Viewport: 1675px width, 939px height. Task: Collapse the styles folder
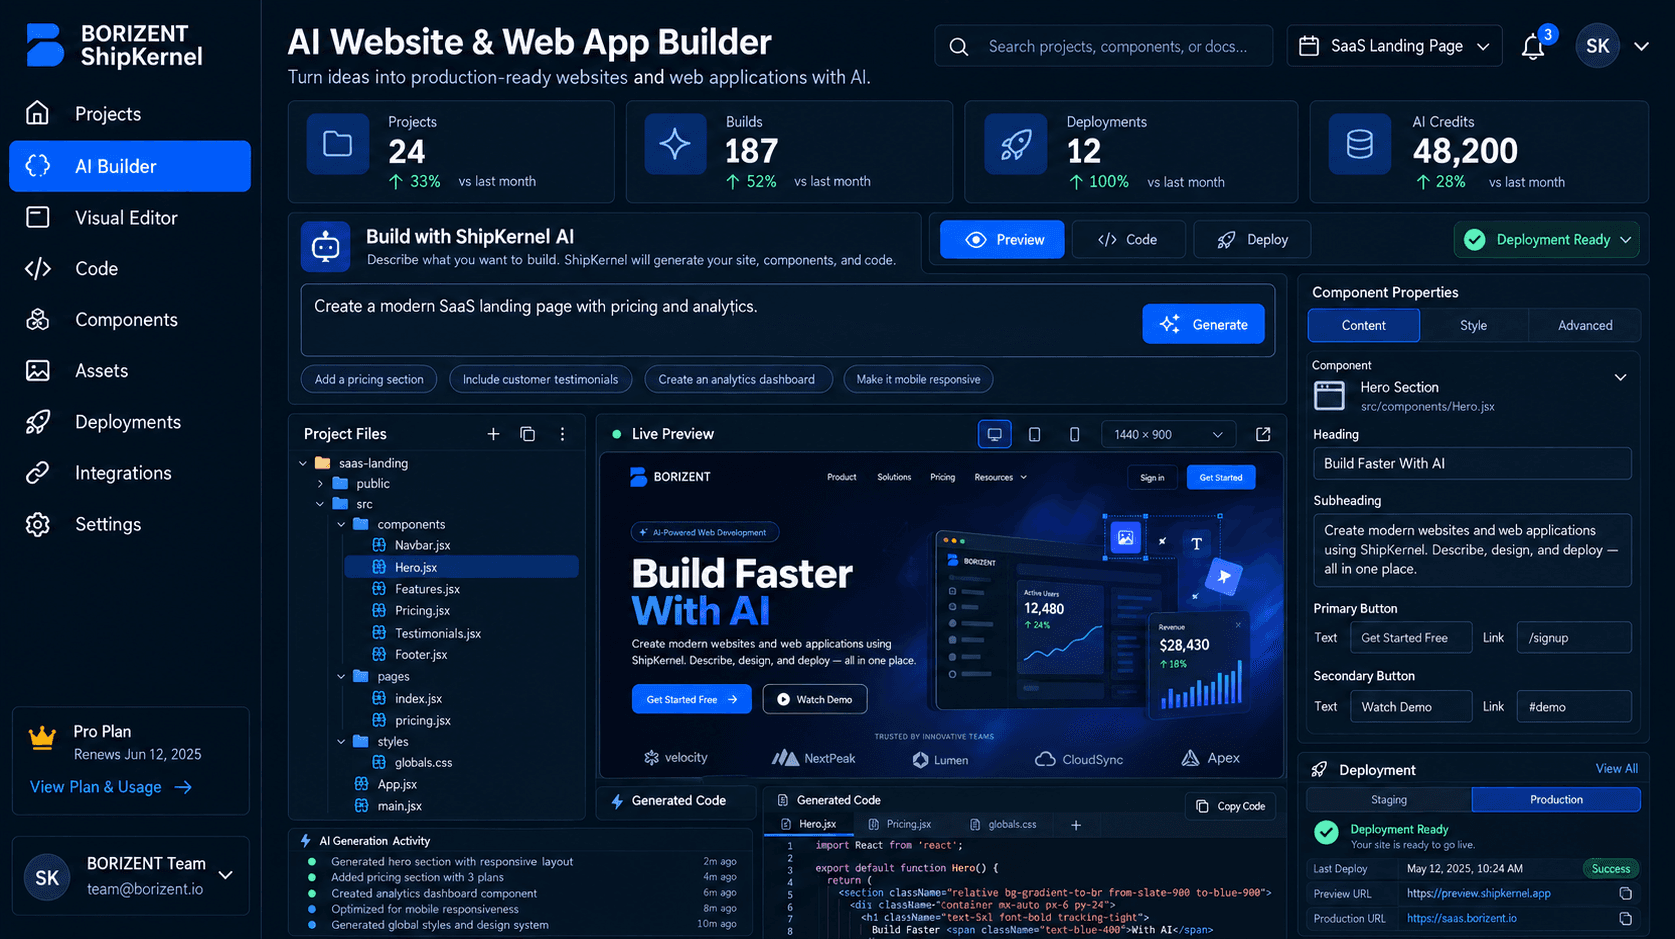(x=341, y=742)
